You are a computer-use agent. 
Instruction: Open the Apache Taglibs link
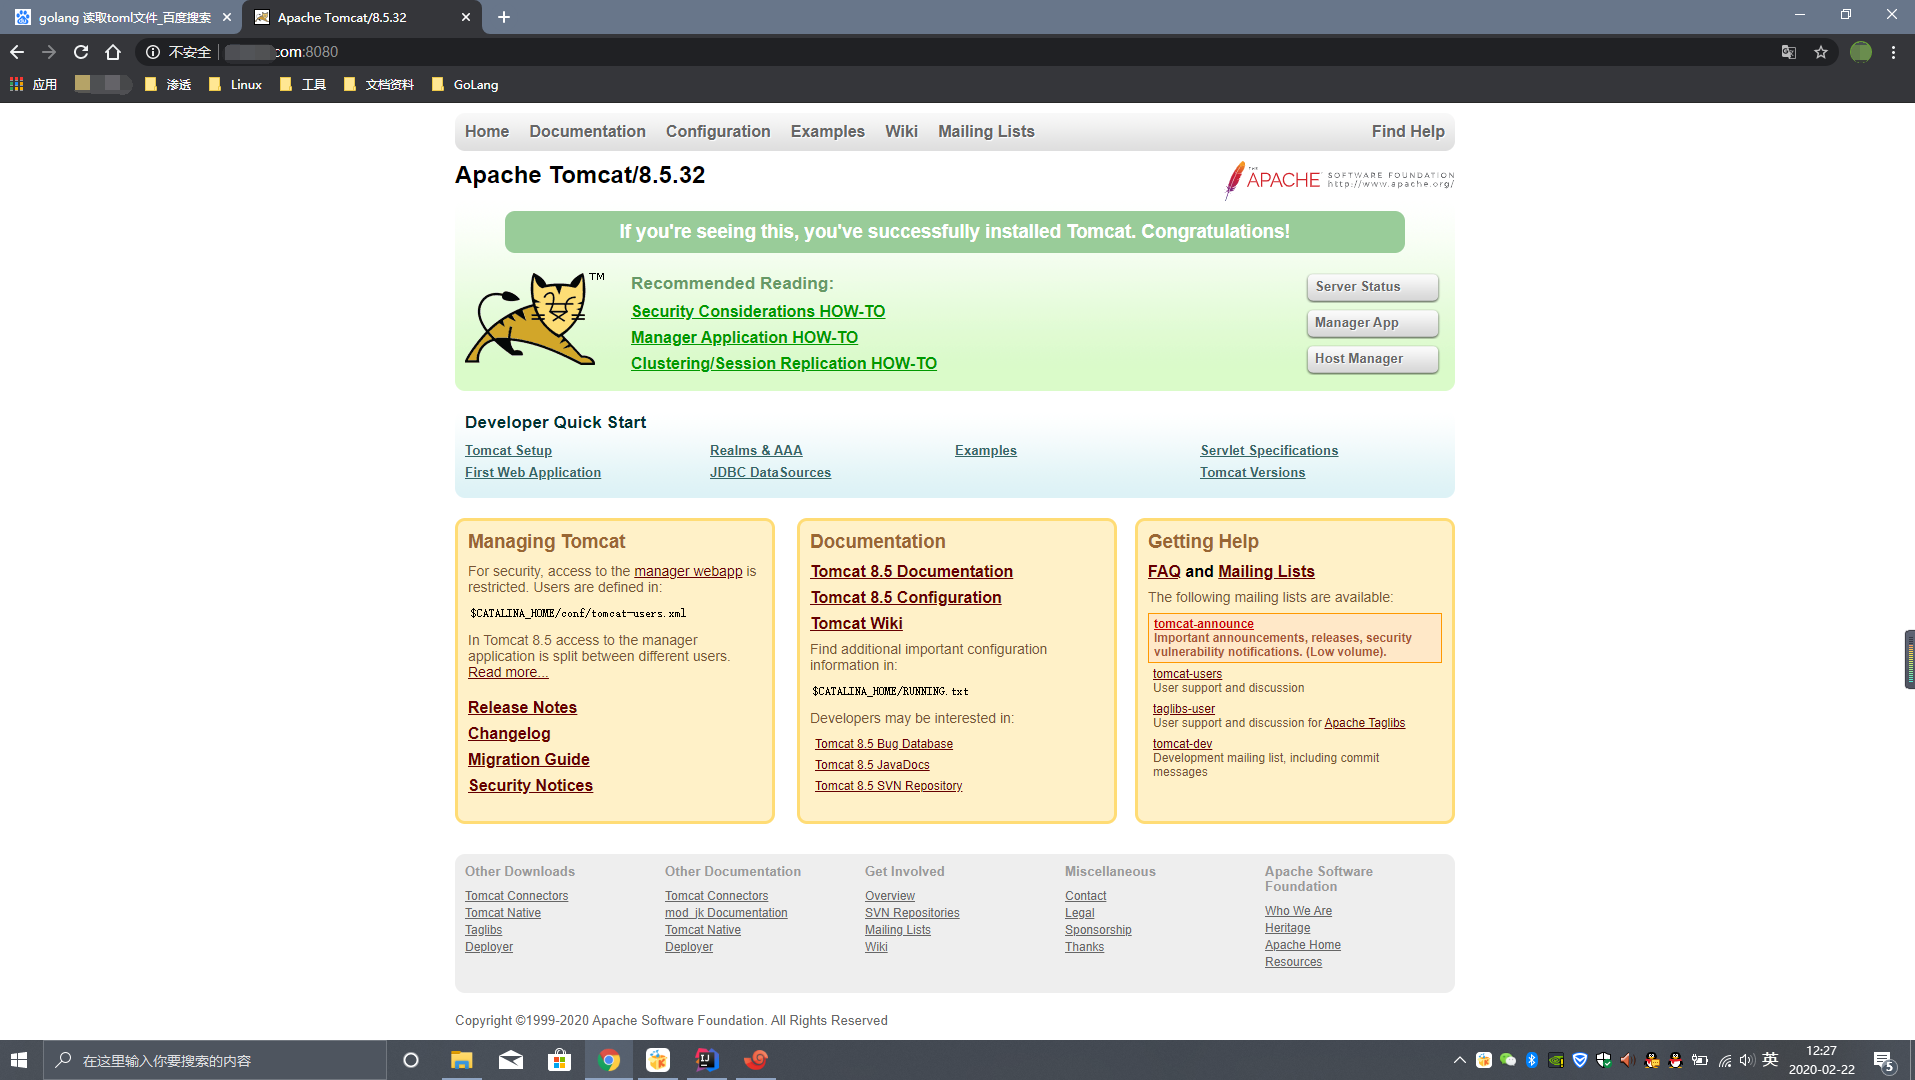click(1364, 723)
